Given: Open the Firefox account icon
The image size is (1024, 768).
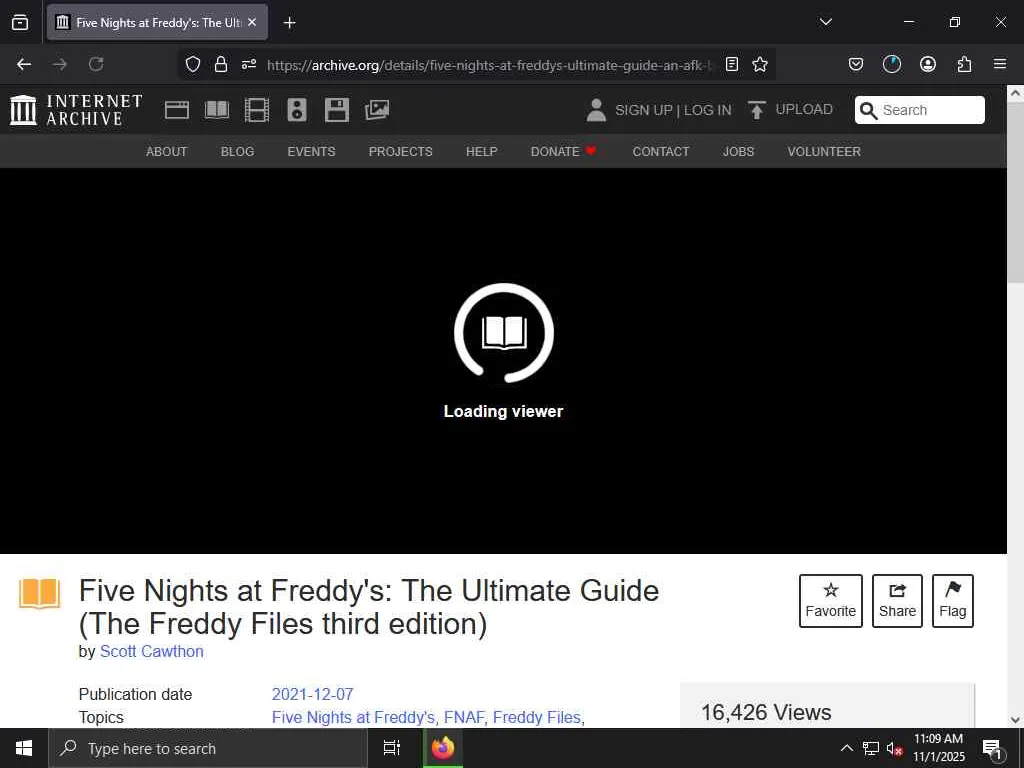Looking at the screenshot, I should [x=928, y=64].
